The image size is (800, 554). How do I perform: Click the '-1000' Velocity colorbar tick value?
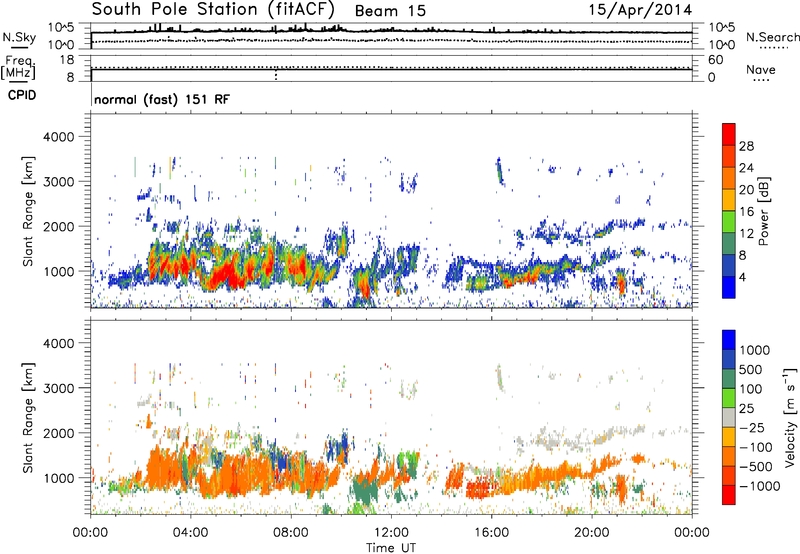[759, 486]
